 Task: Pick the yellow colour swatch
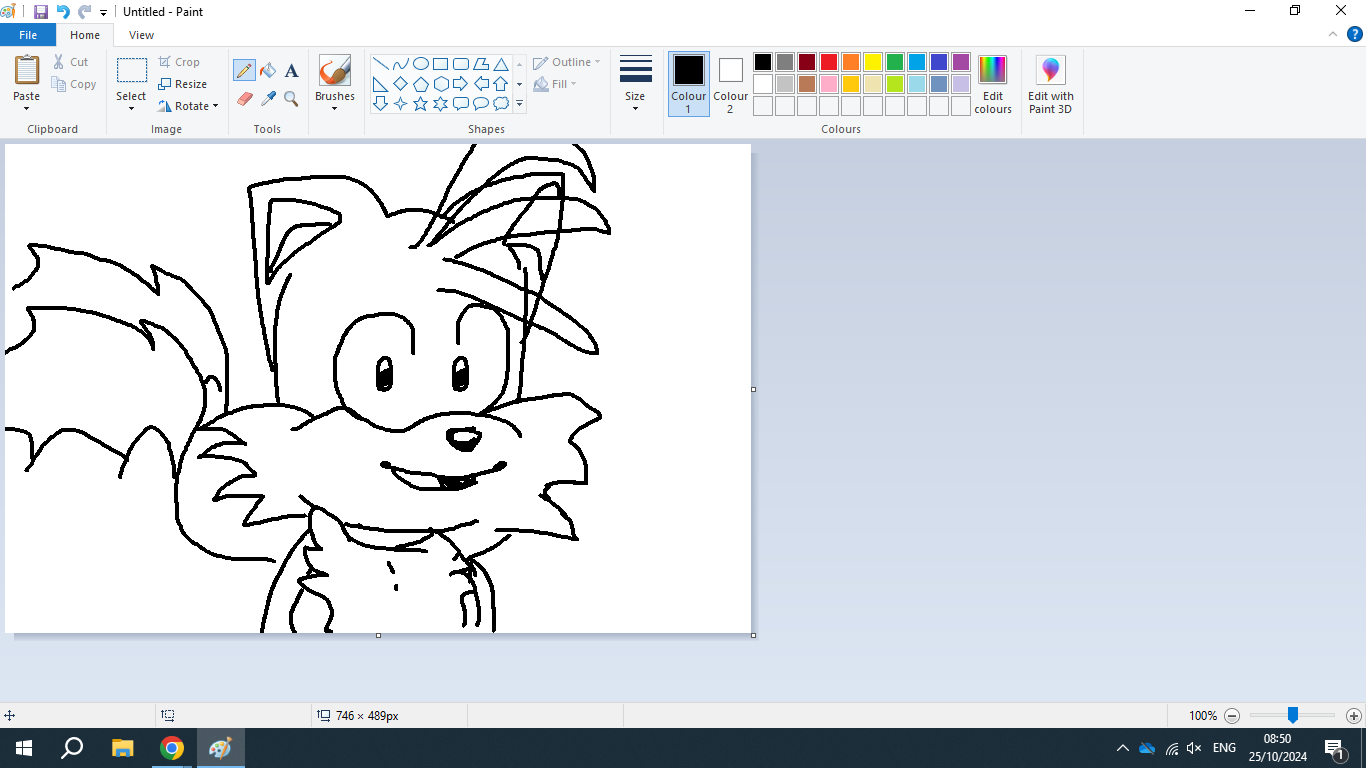[873, 62]
